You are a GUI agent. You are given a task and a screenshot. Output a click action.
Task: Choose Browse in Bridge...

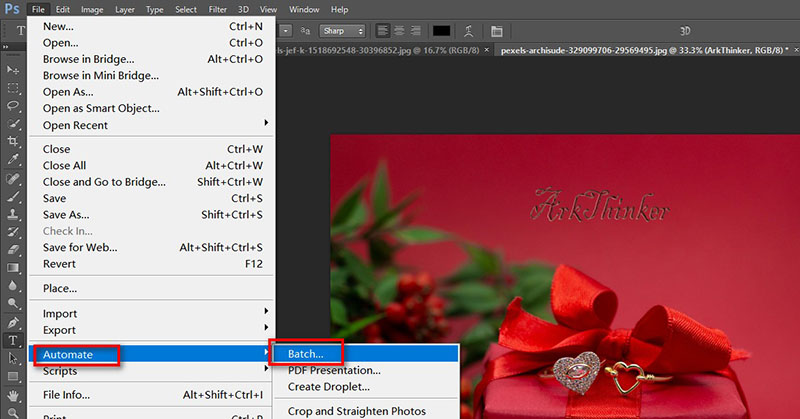coord(152,59)
